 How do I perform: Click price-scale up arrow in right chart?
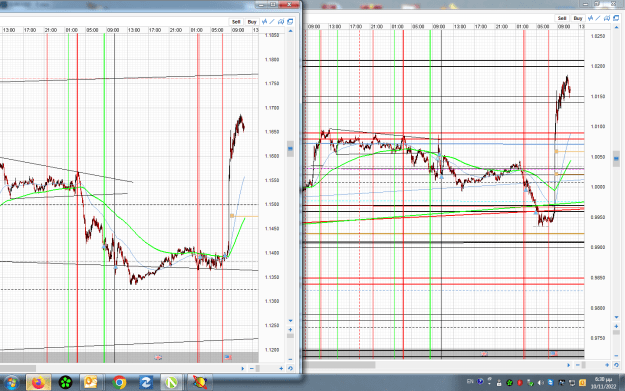pos(617,27)
